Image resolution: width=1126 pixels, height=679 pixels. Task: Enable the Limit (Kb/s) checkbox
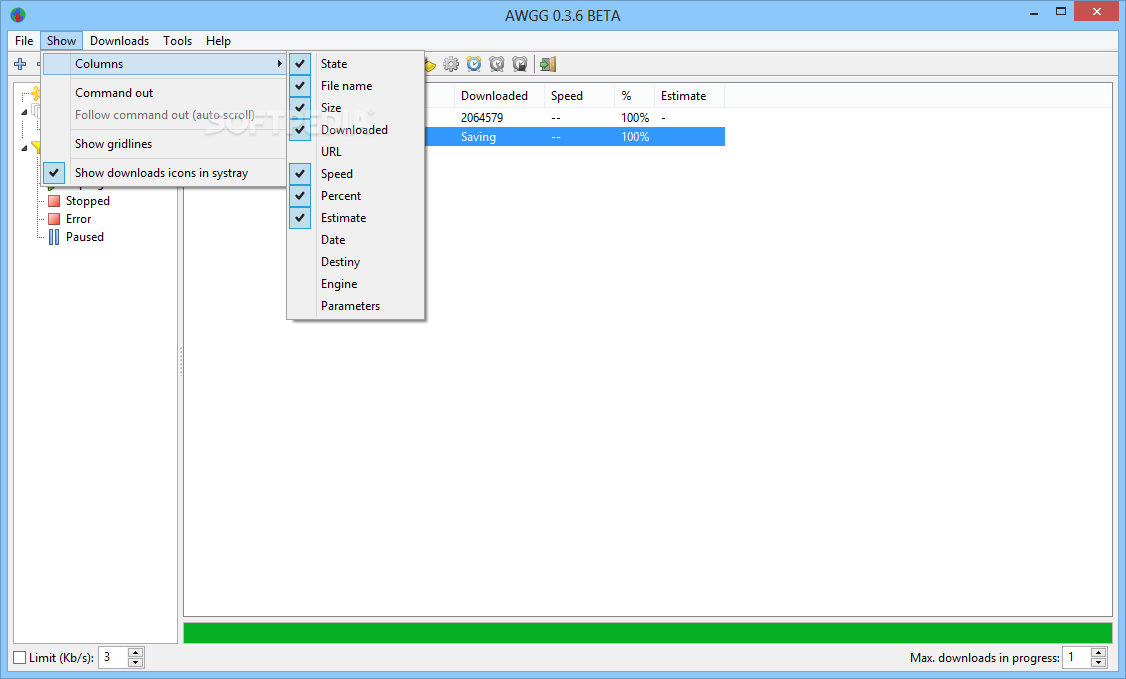click(20, 657)
